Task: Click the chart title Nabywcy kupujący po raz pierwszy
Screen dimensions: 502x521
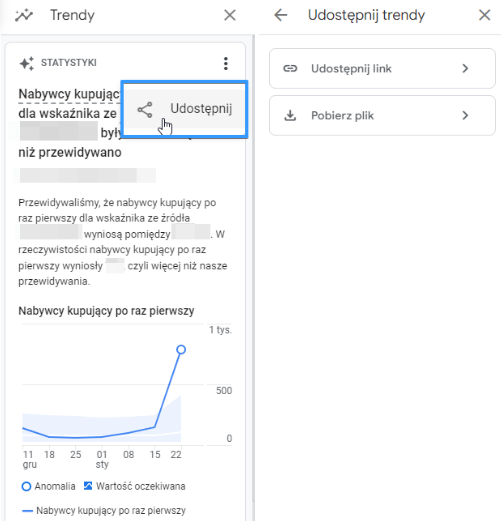Action: (x=106, y=311)
